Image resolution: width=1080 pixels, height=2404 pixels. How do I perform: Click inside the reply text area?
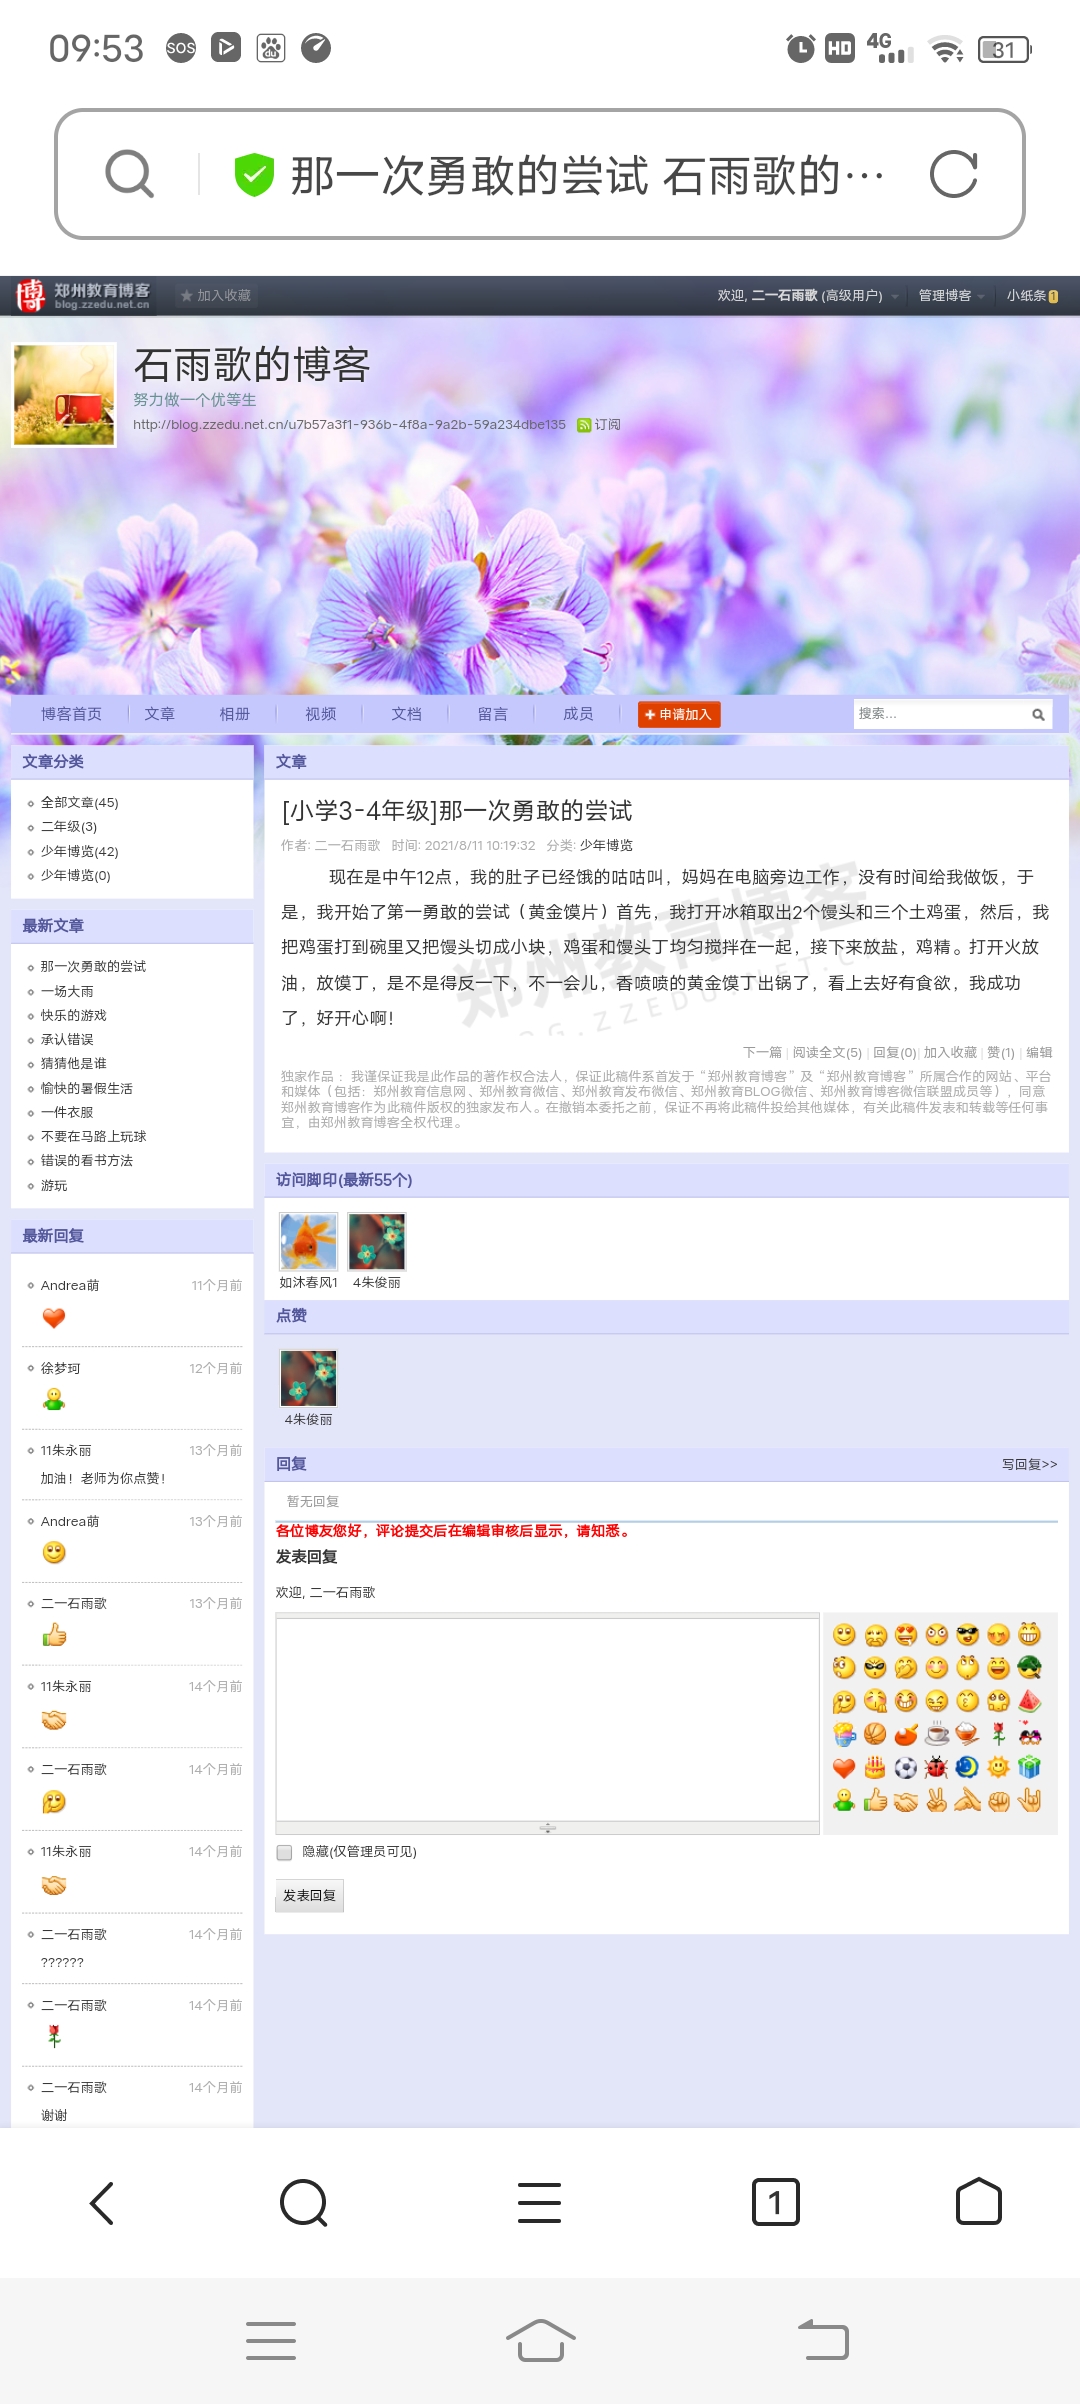click(547, 1718)
